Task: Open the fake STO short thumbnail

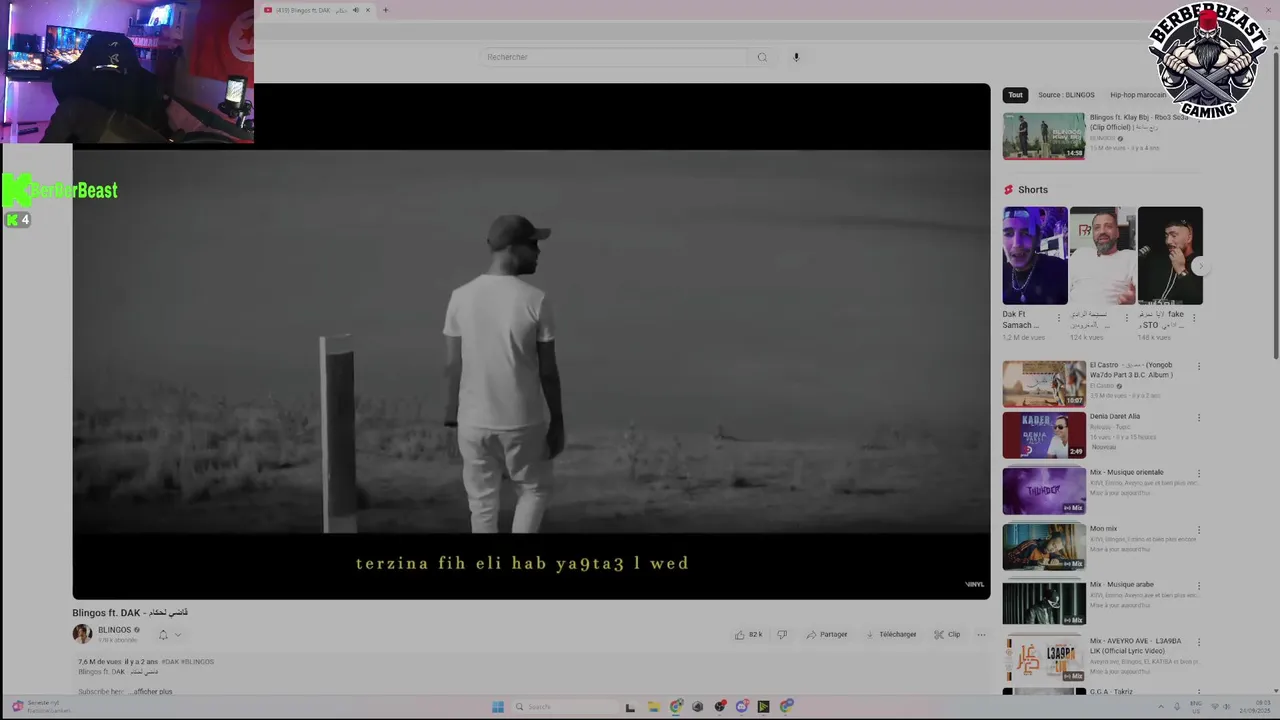Action: [x=1170, y=255]
